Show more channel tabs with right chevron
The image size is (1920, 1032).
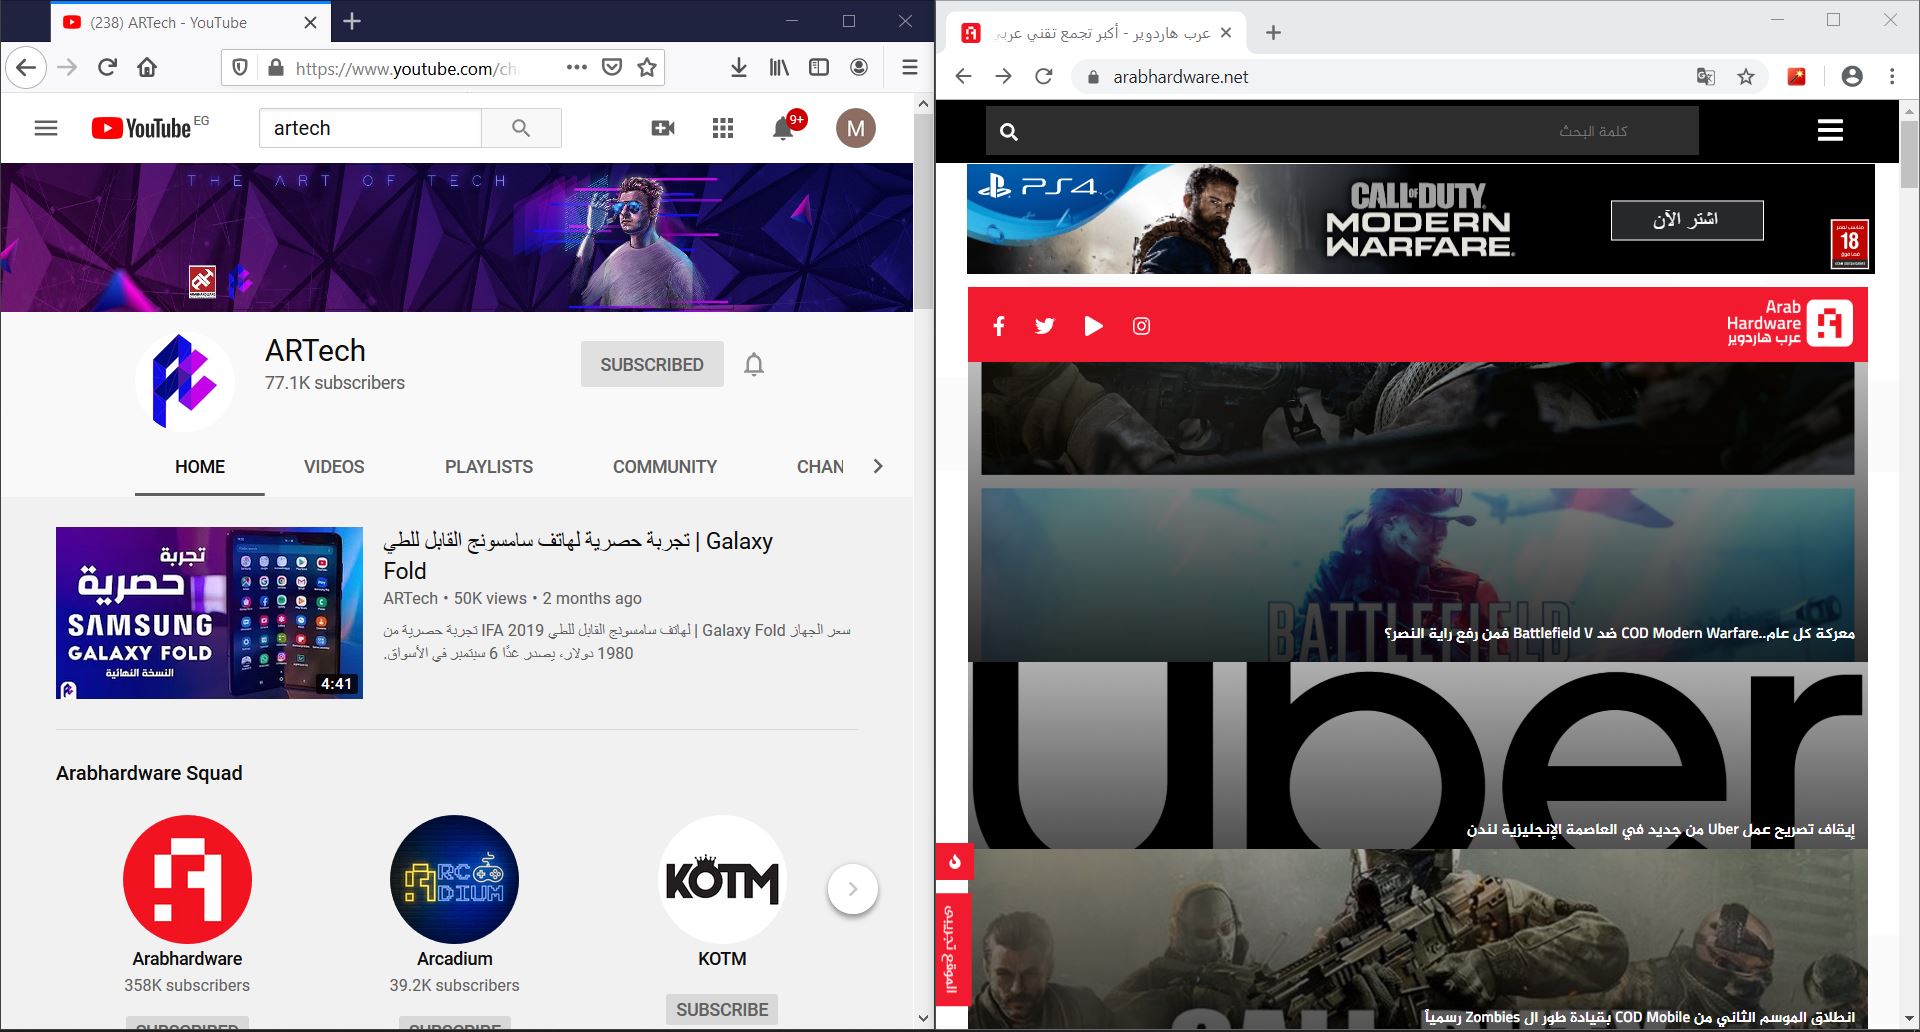(x=878, y=466)
